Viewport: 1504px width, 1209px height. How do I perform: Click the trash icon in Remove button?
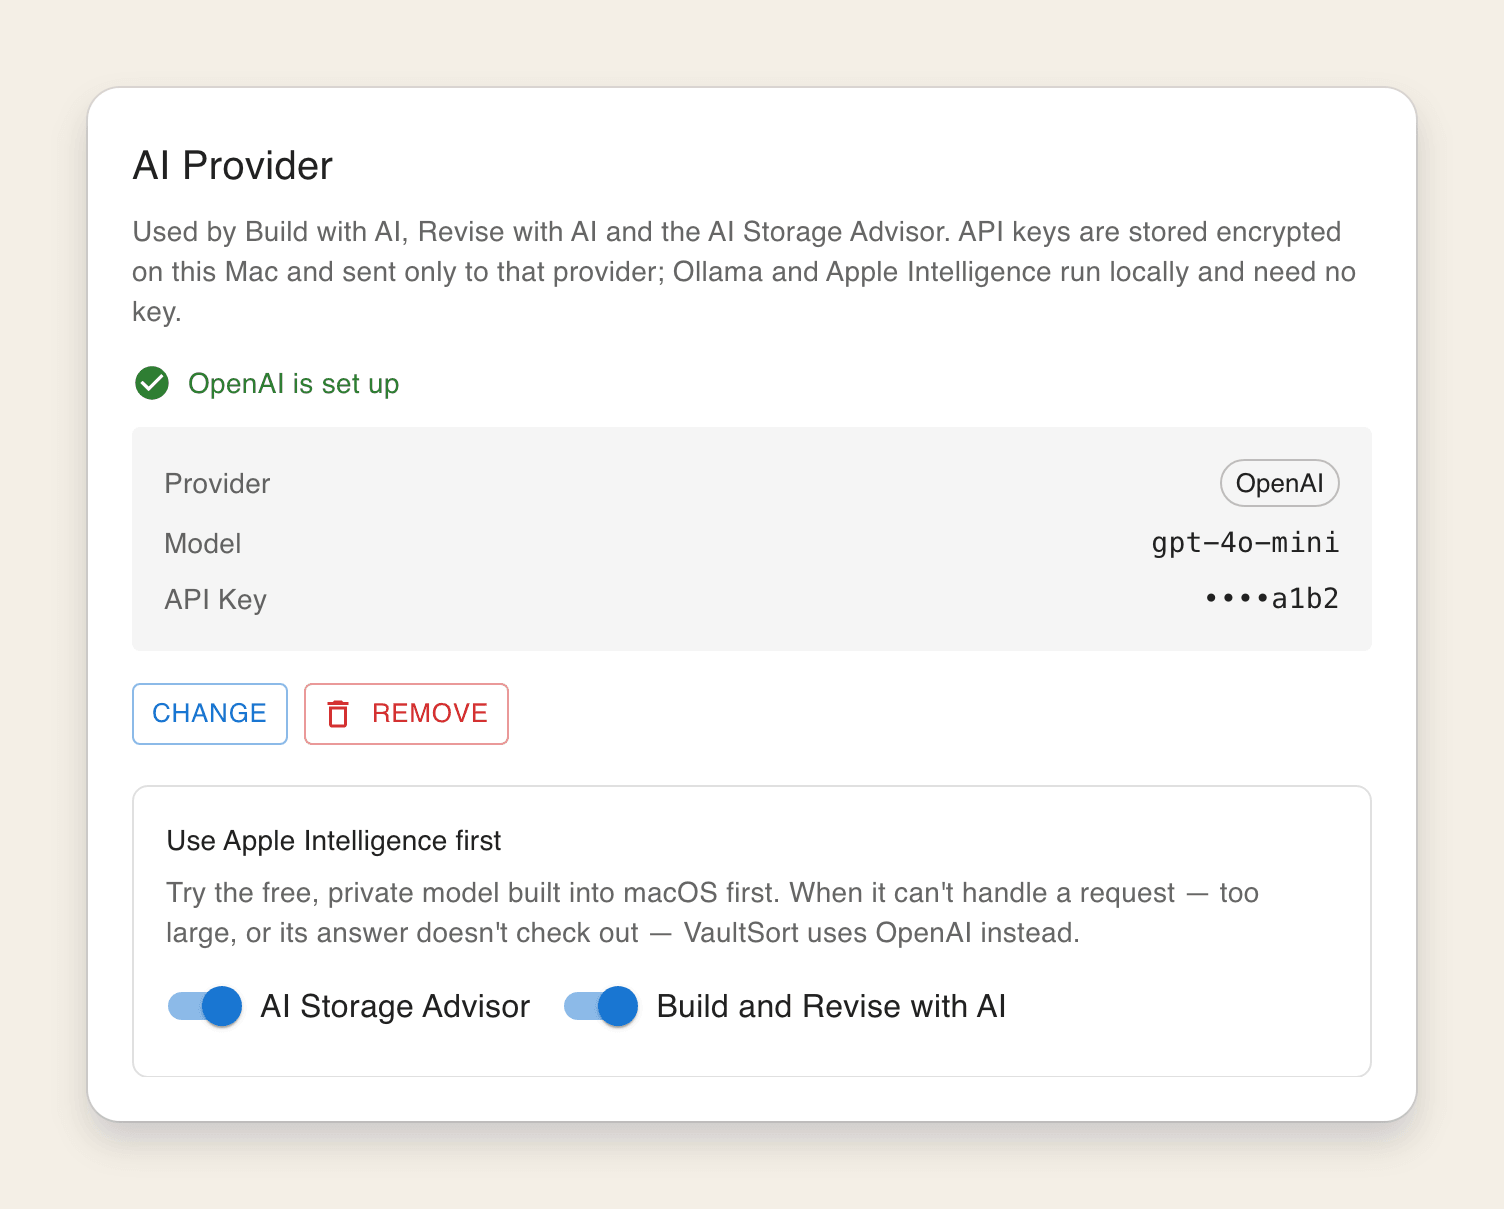click(338, 714)
